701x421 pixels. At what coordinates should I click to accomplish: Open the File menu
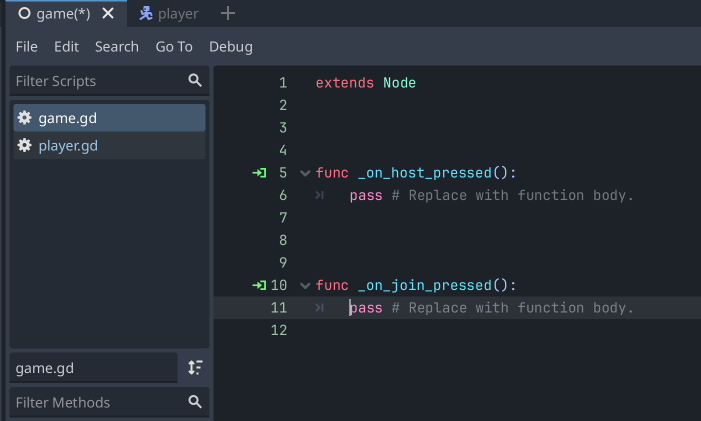pyautogui.click(x=27, y=47)
